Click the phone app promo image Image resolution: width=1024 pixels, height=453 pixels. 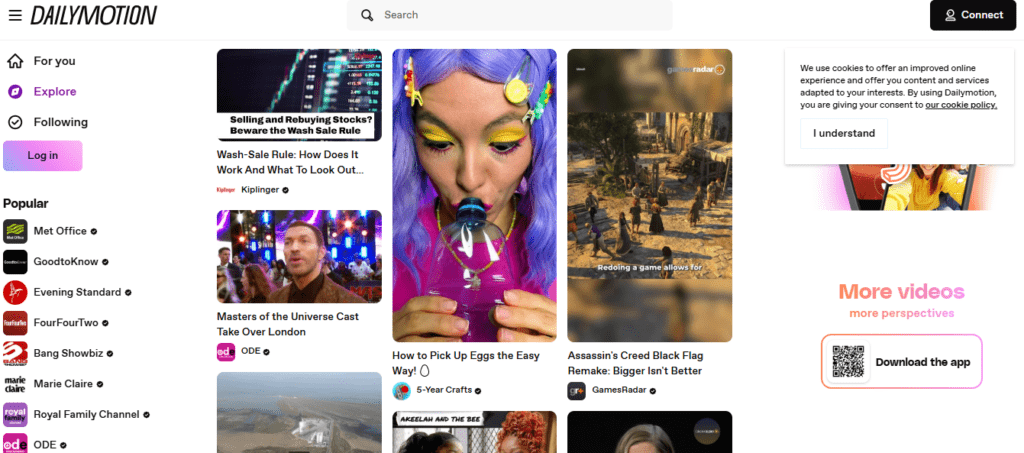pyautogui.click(x=904, y=187)
